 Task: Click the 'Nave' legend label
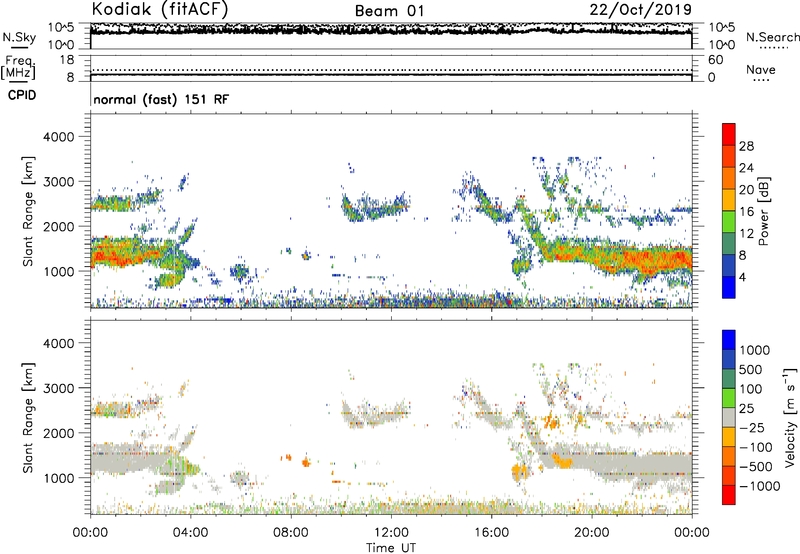761,70
